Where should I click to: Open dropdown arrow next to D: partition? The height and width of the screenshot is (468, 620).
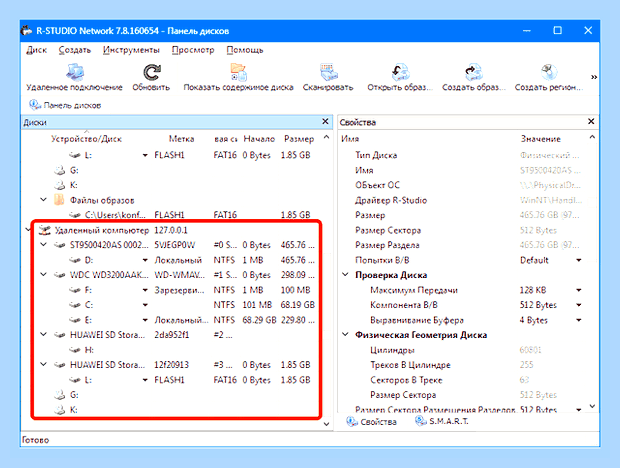click(x=145, y=260)
